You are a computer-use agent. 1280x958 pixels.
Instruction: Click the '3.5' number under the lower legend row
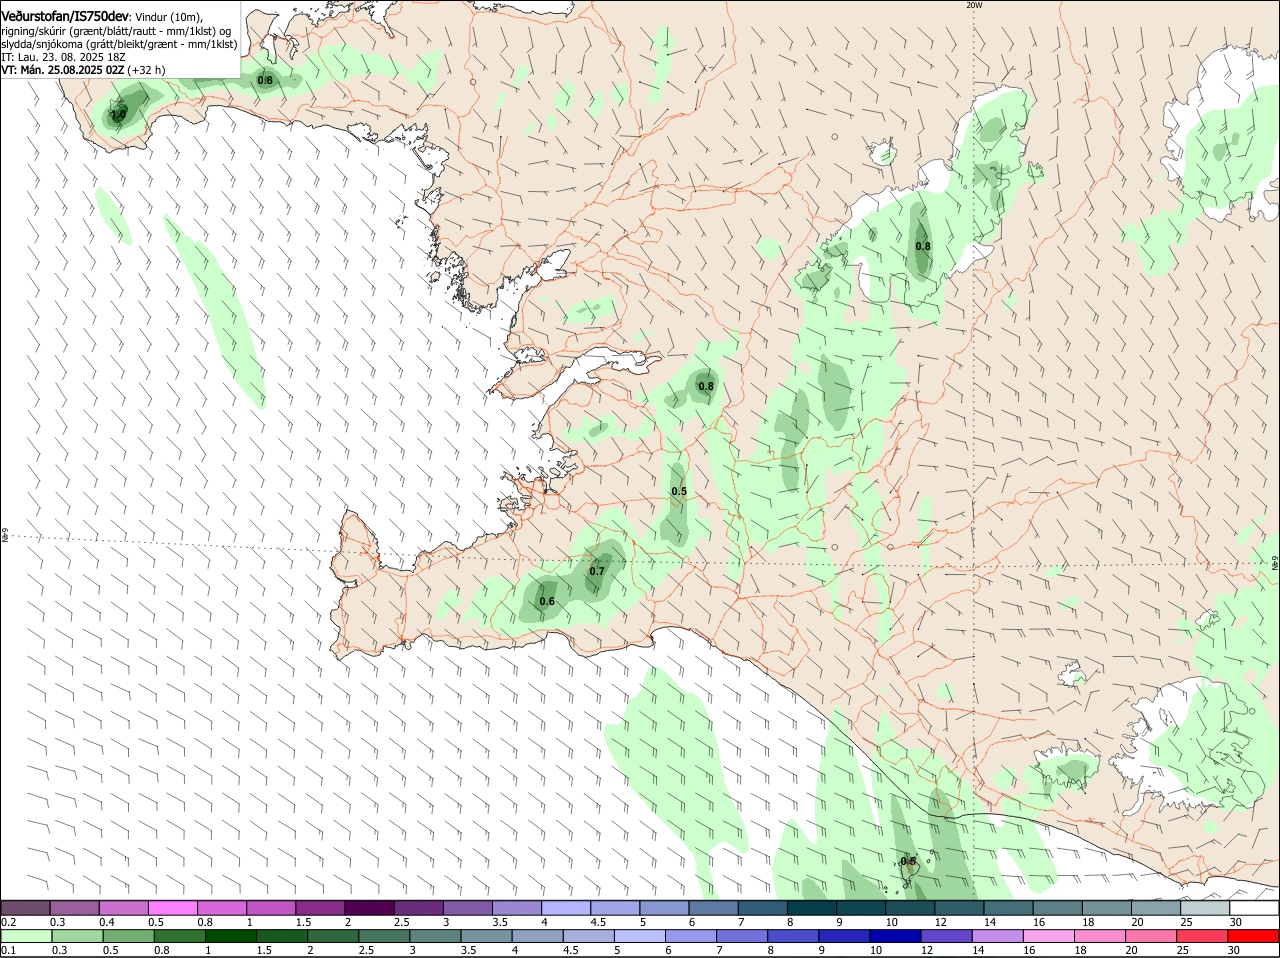tap(468, 950)
